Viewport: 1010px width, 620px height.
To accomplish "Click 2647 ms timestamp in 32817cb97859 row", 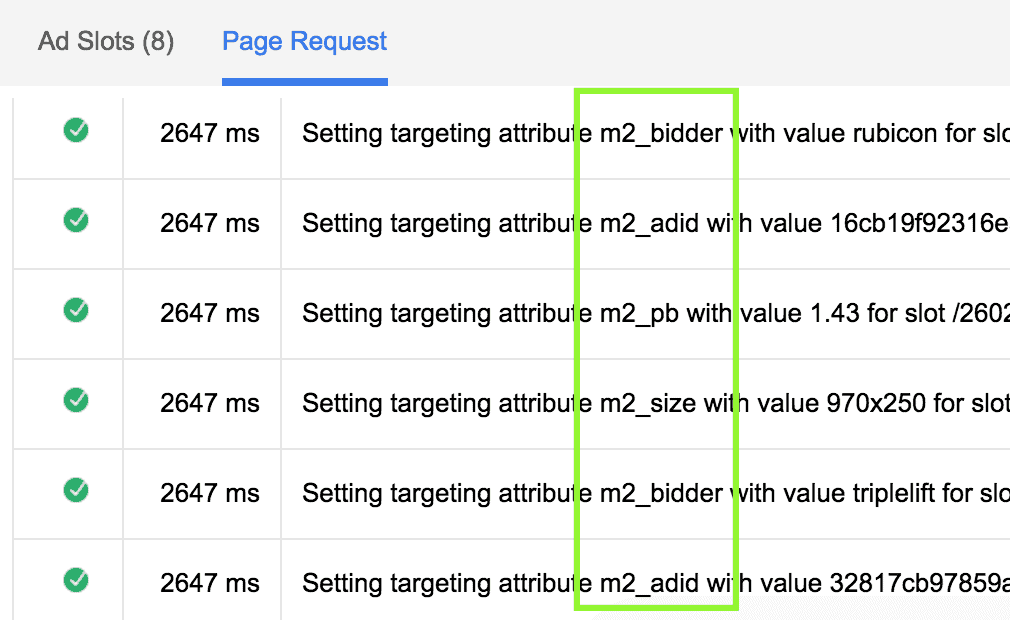I will click(x=209, y=583).
